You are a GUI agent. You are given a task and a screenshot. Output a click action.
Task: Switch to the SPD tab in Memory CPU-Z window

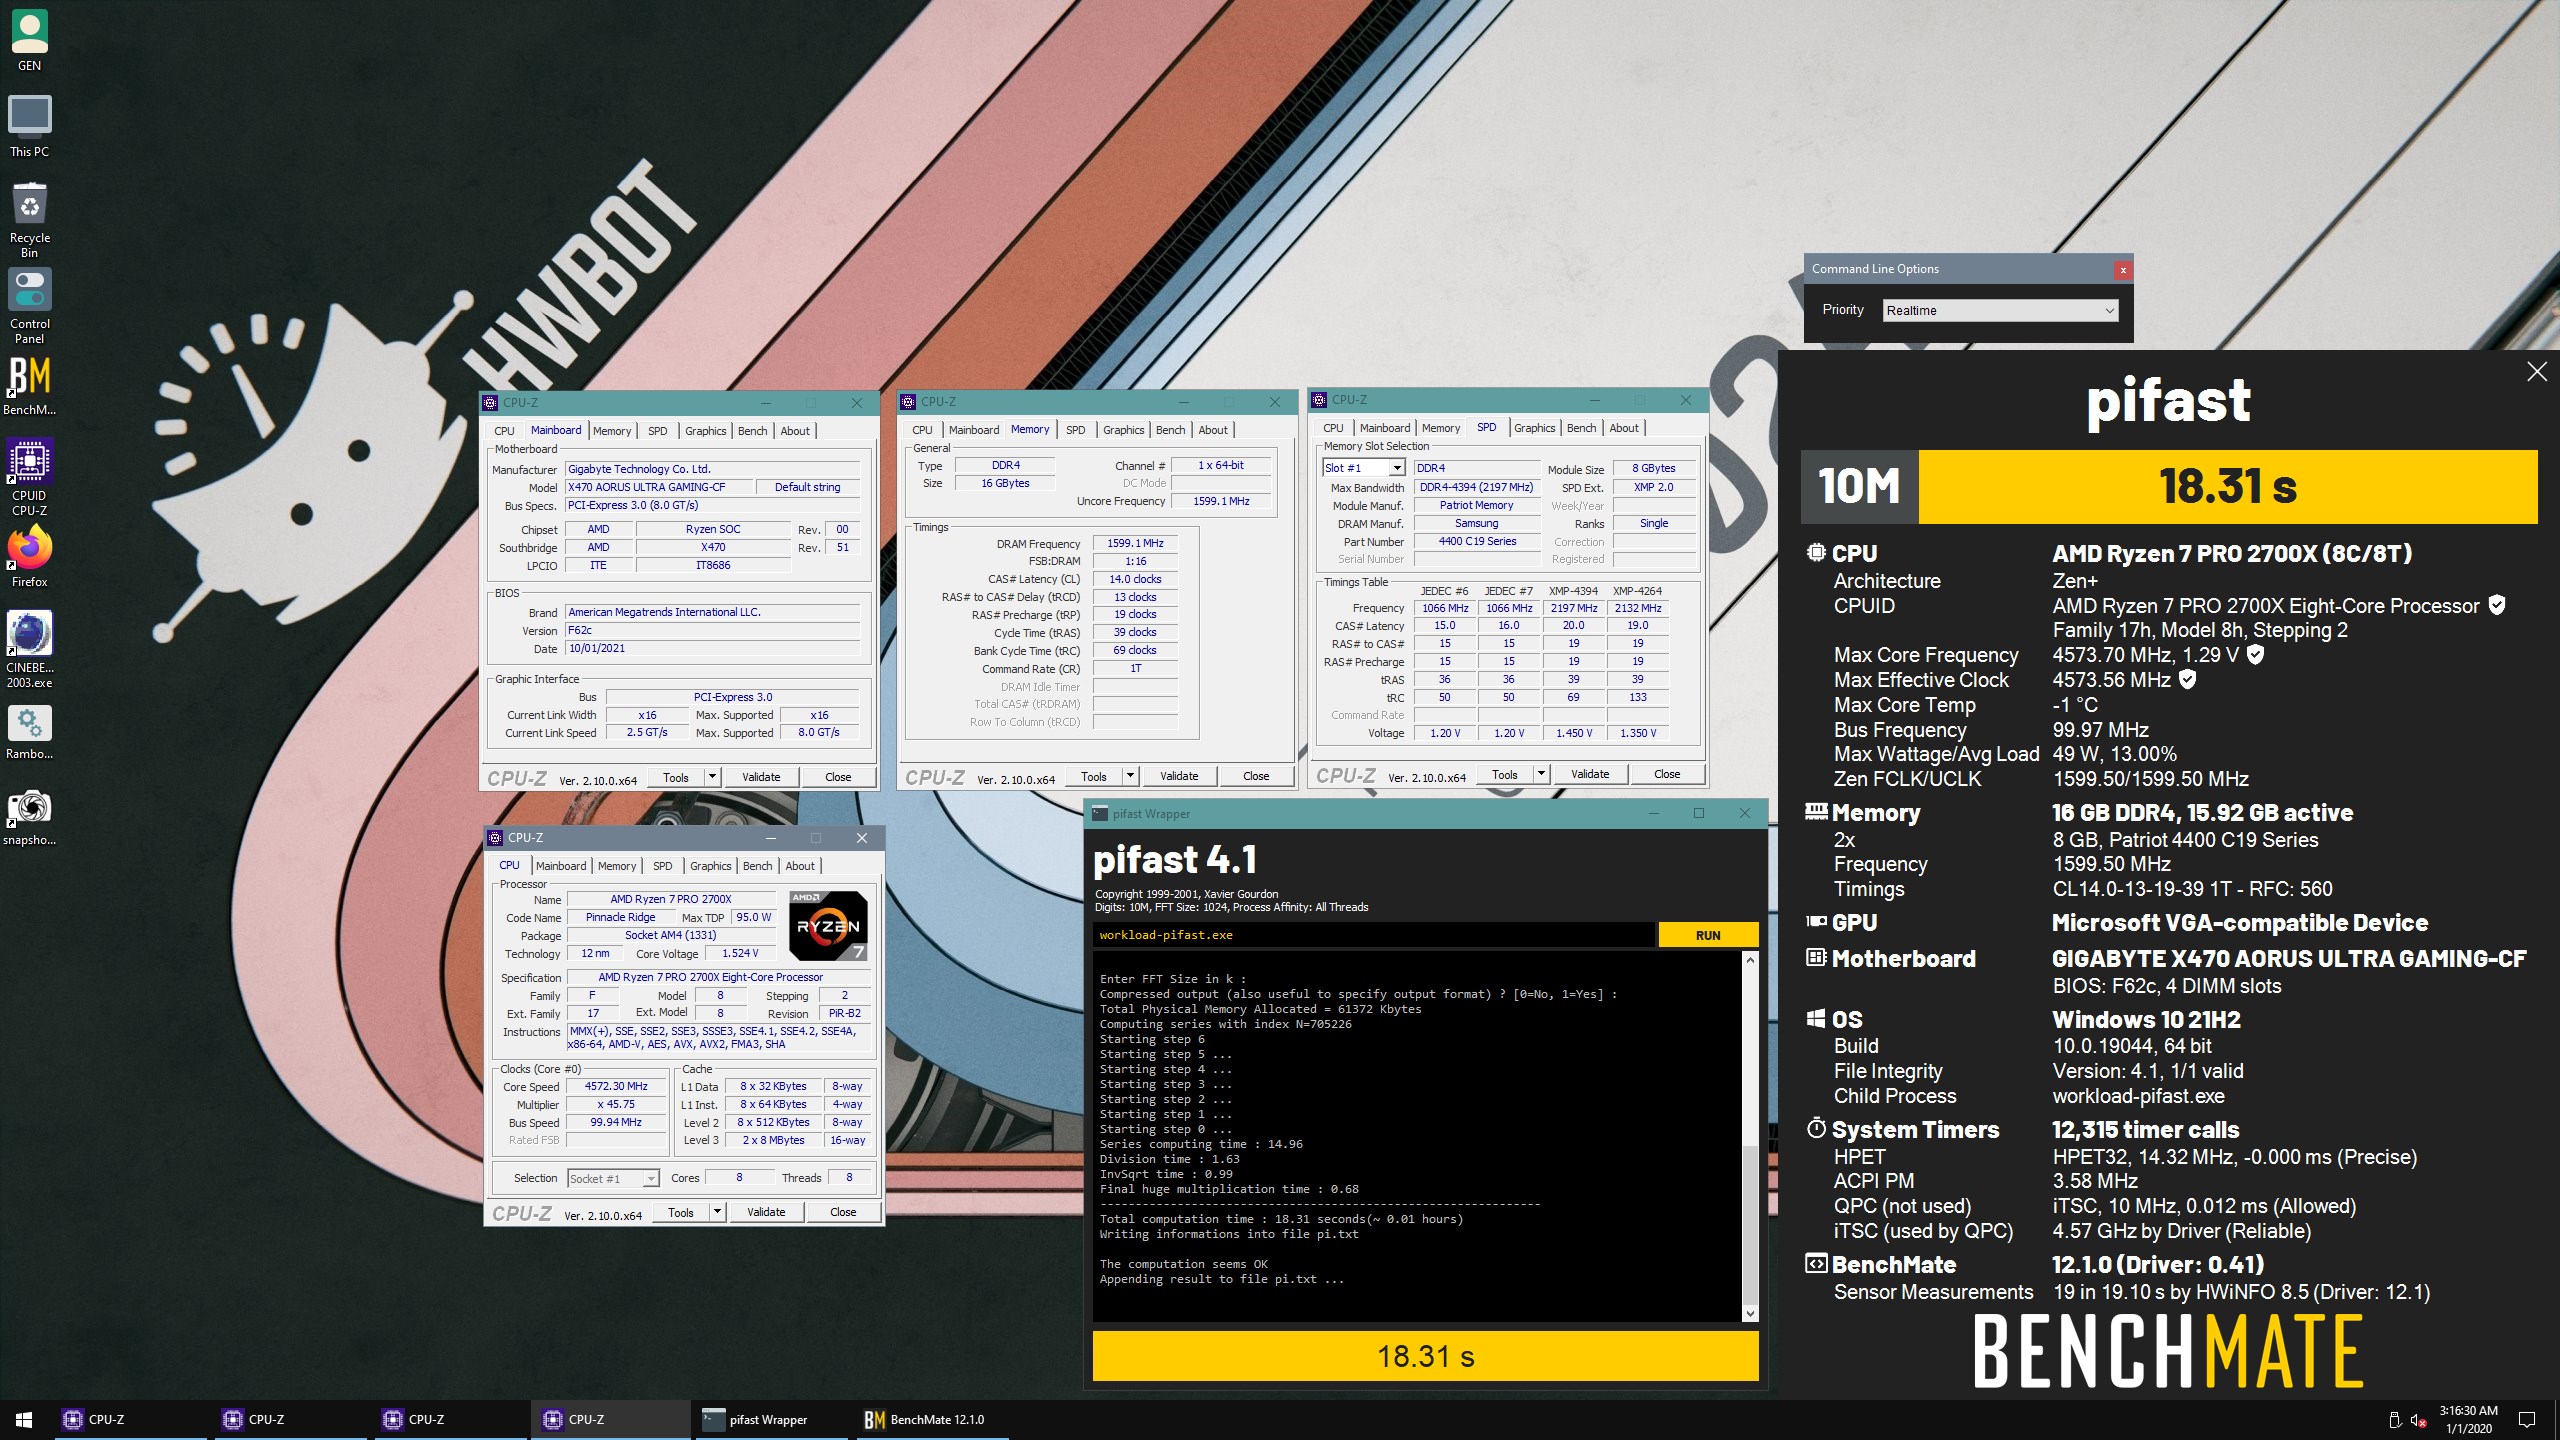[1075, 430]
